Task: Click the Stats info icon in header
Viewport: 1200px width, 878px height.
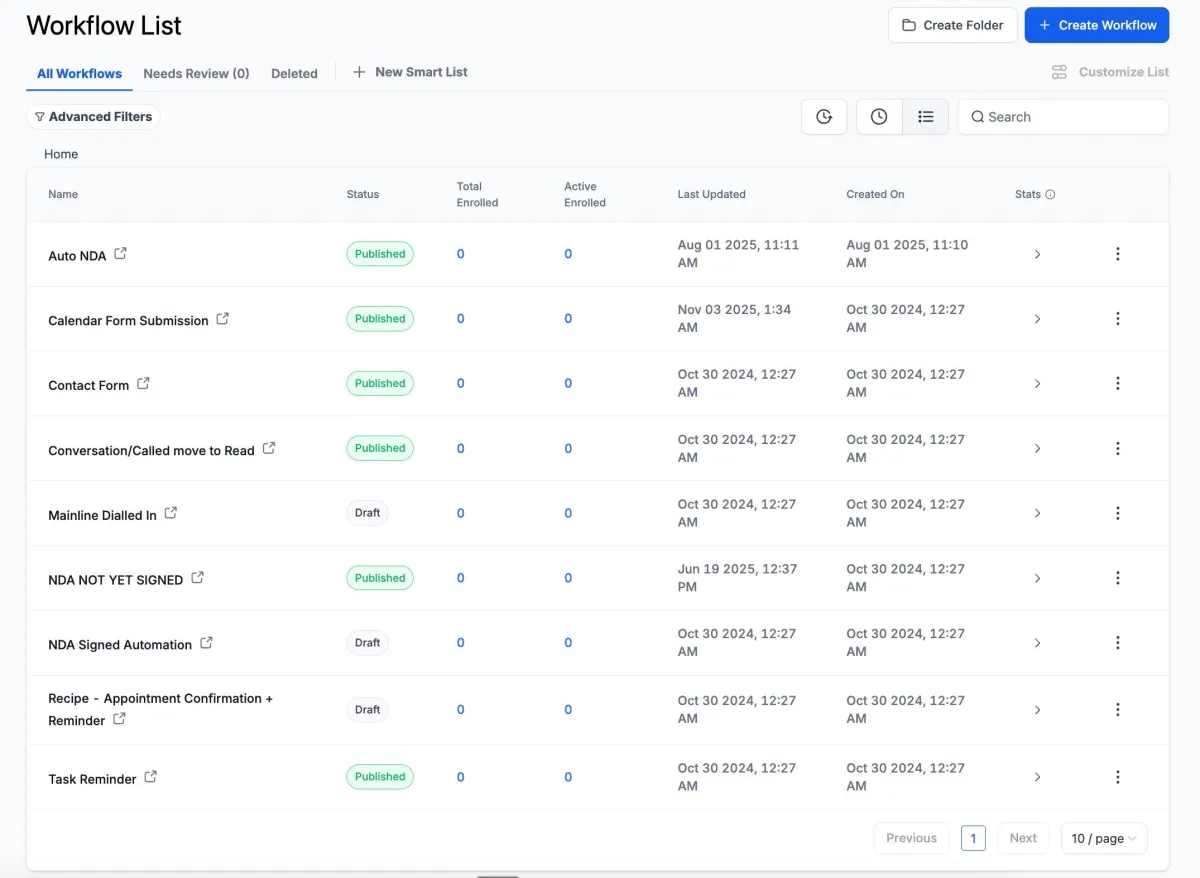Action: pyautogui.click(x=1050, y=195)
